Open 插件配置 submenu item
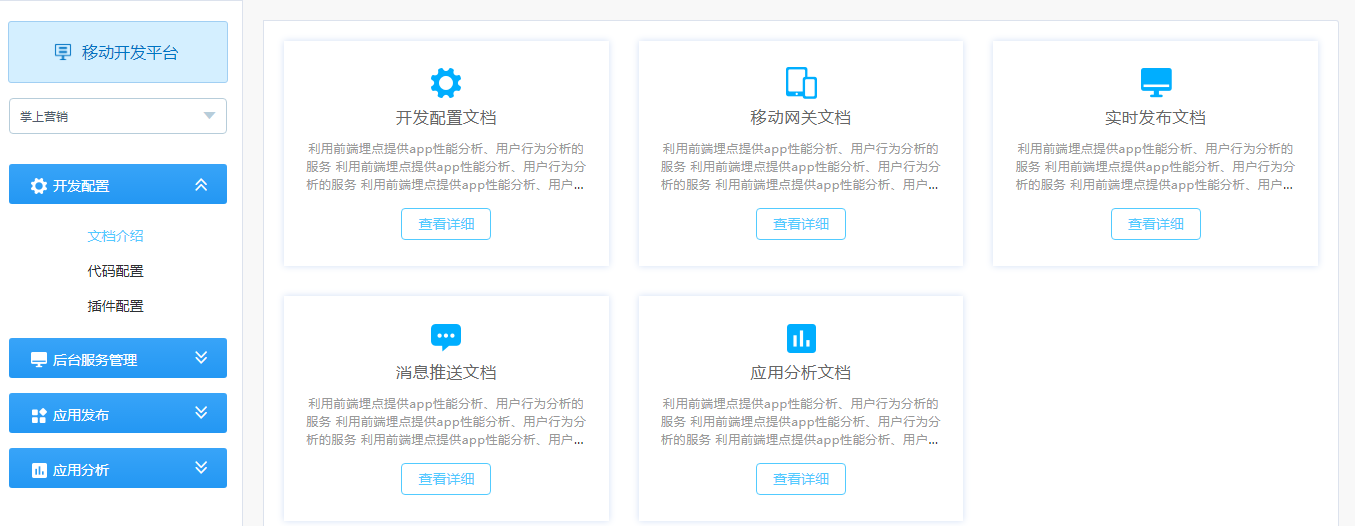The height and width of the screenshot is (526, 1355). (x=115, y=306)
